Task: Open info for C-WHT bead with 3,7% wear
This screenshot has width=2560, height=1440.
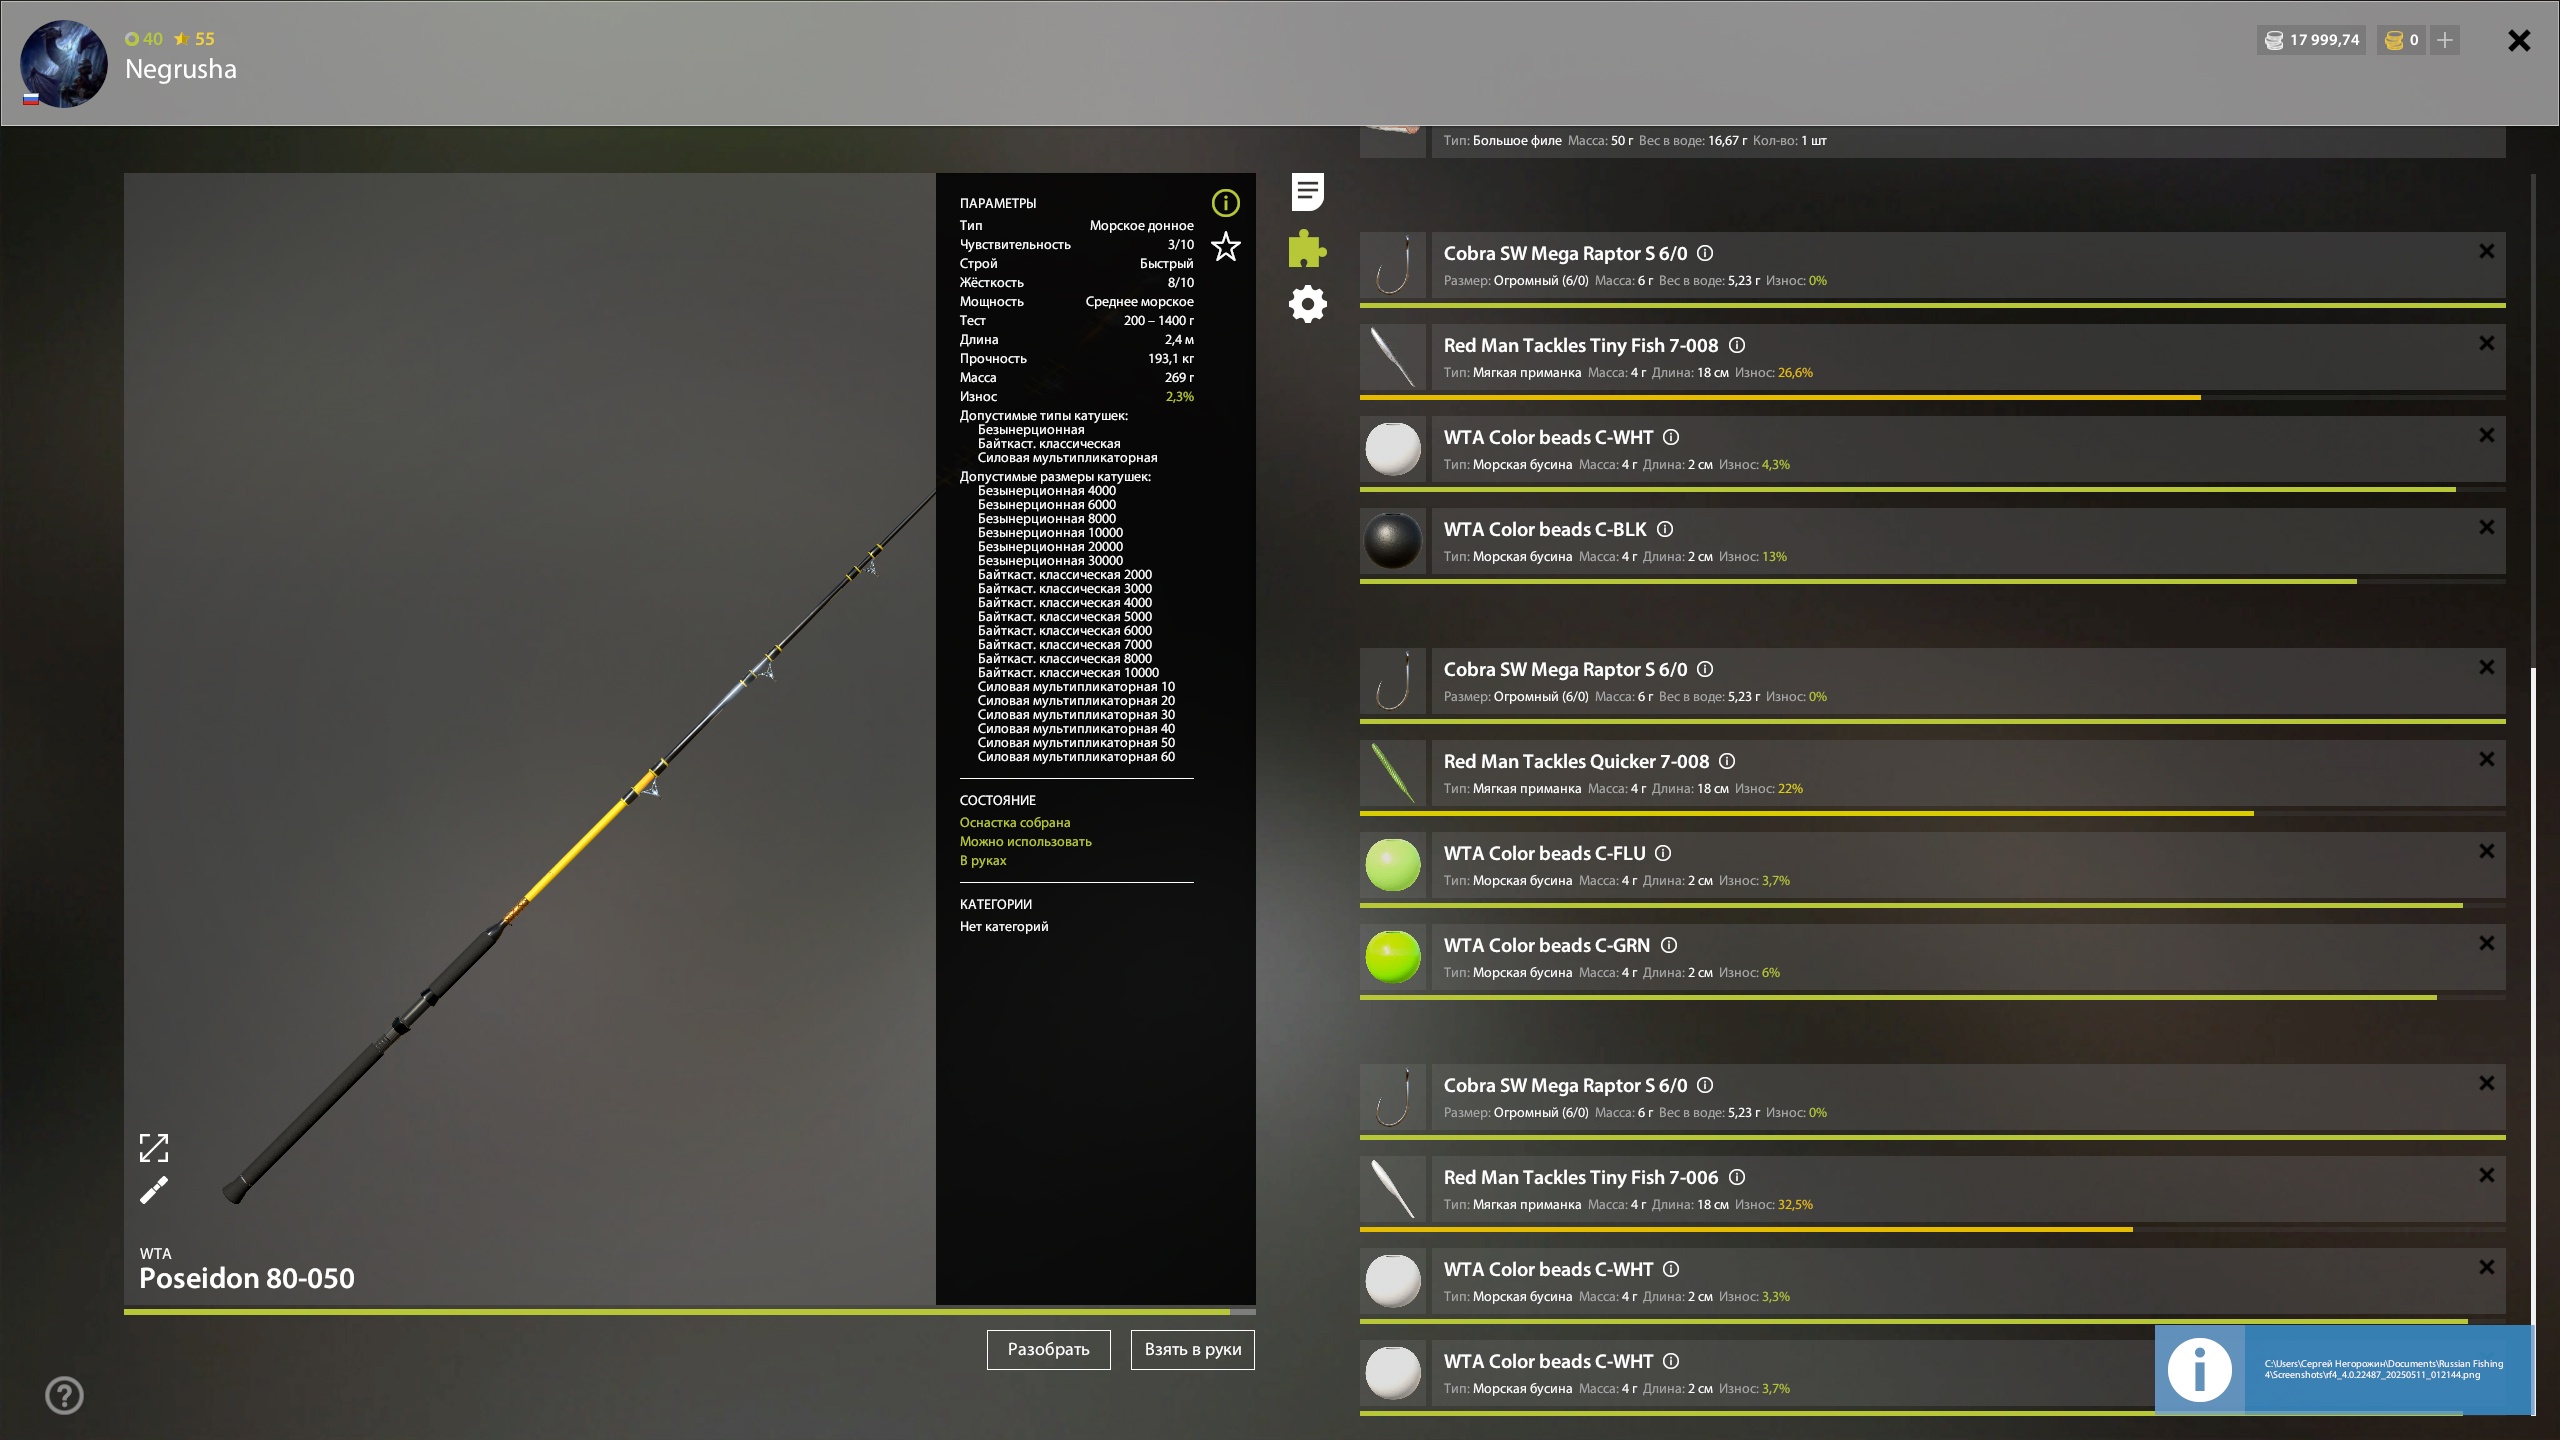Action: pos(1671,1361)
